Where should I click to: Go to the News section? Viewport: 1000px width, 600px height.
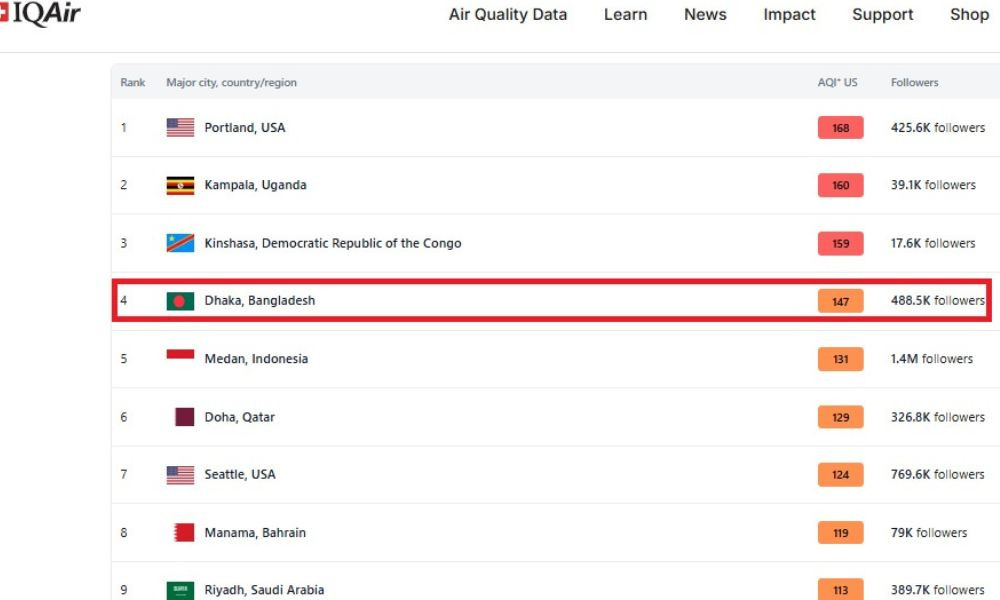705,15
